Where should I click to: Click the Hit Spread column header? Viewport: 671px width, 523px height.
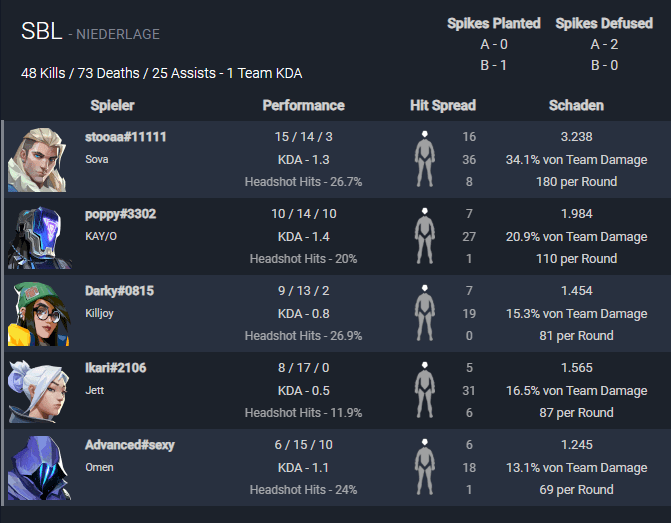tap(443, 105)
